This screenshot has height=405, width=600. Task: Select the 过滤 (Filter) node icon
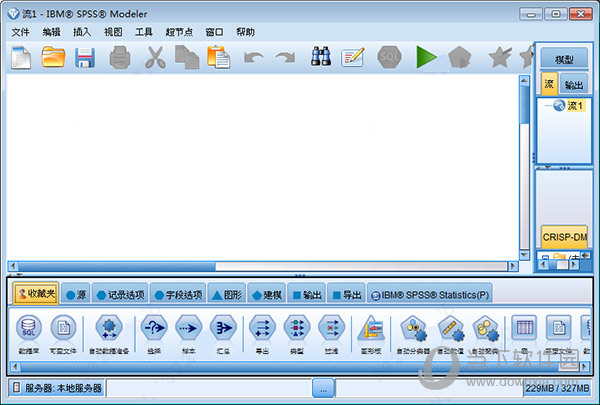coord(331,328)
